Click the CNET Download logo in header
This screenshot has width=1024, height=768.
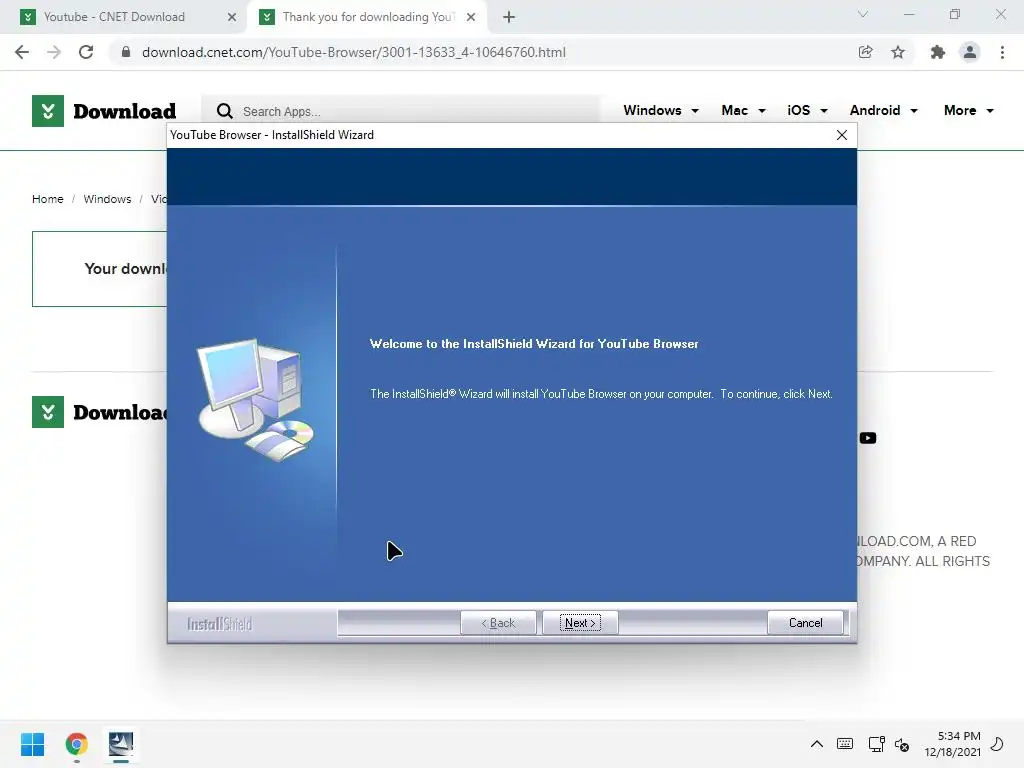[x=104, y=111]
